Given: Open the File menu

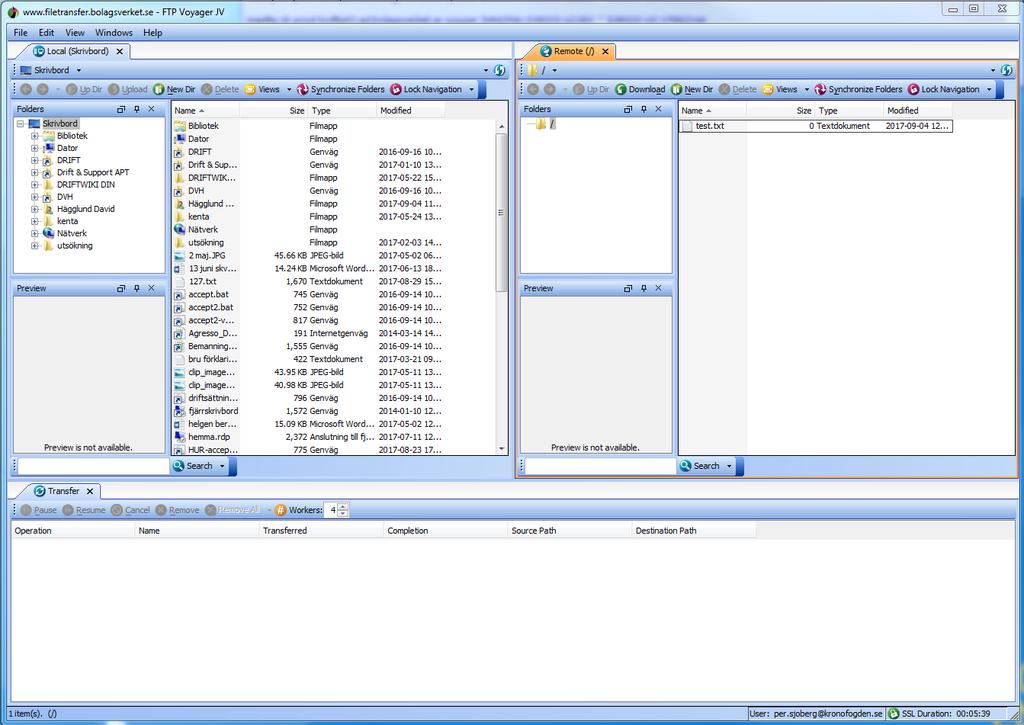Looking at the screenshot, I should (21, 33).
